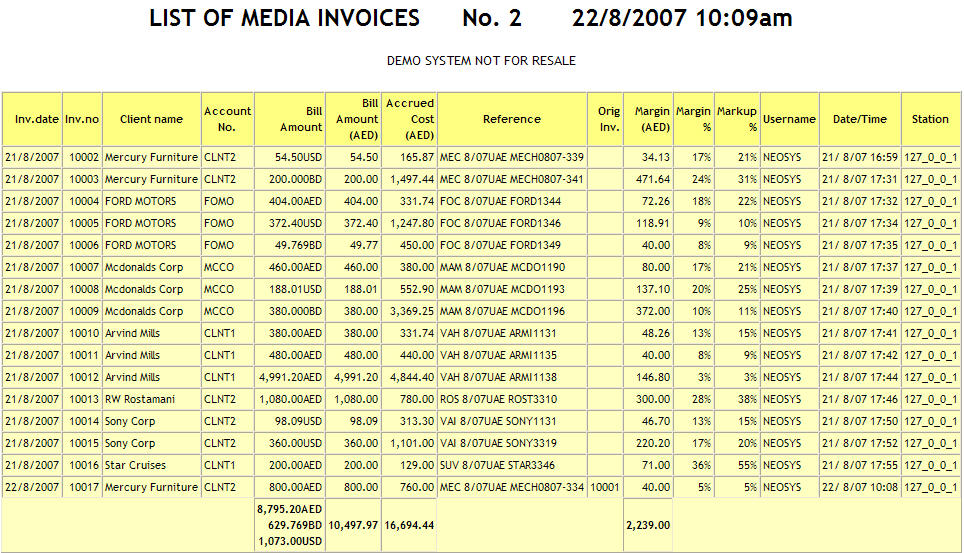Screen dimensions: 964x553
Task: Select invoice number 10013 cell
Action: [x=82, y=399]
